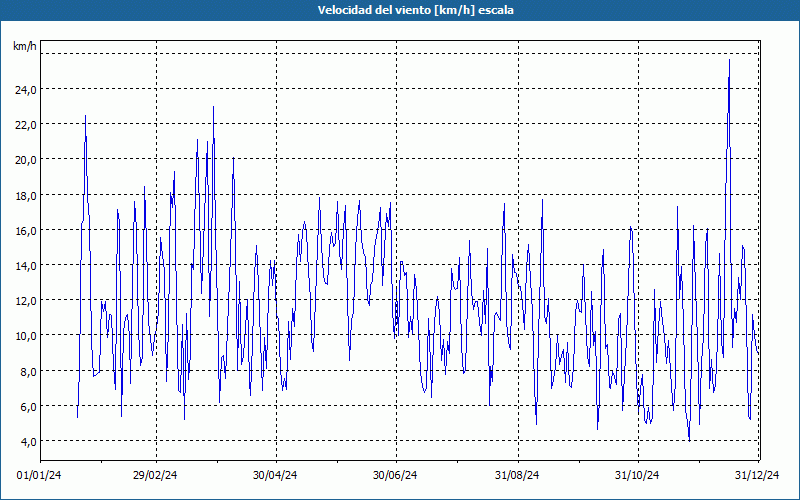800x500 pixels.
Task: Click the 16,0 y-axis value
Action: (x=26, y=231)
